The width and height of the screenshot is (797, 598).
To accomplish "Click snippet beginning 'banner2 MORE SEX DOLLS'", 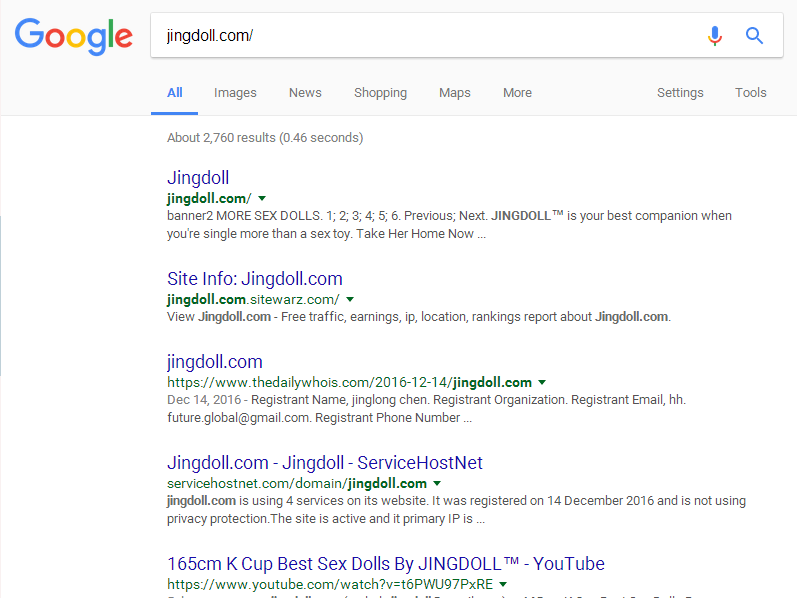I will [449, 225].
